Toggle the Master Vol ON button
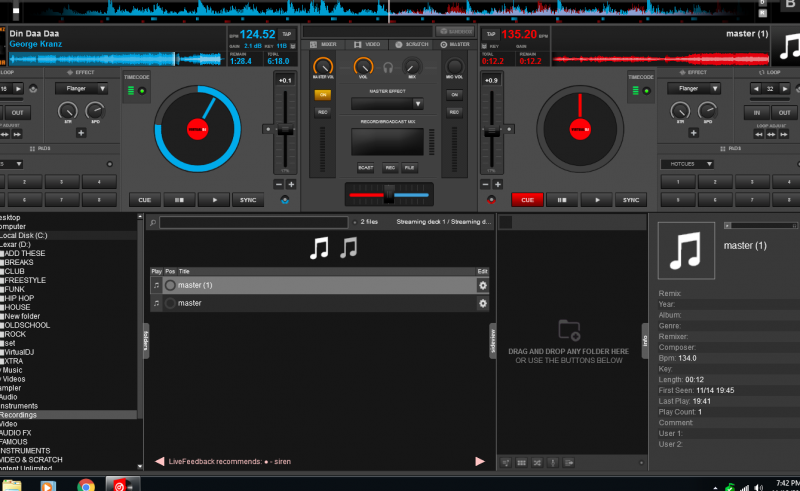The width and height of the screenshot is (800, 491). pyautogui.click(x=322, y=94)
